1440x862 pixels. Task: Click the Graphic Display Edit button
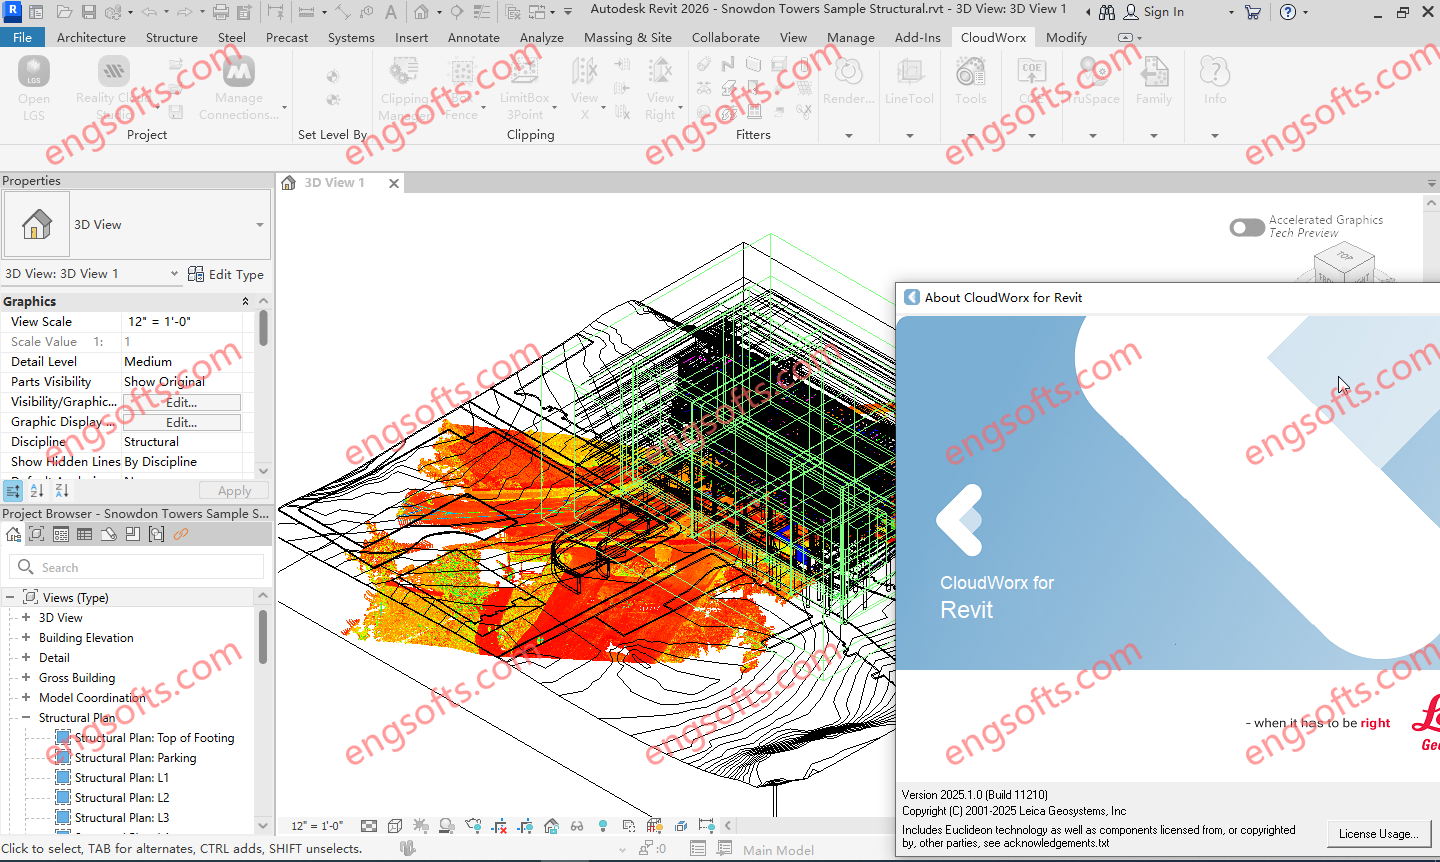182,422
